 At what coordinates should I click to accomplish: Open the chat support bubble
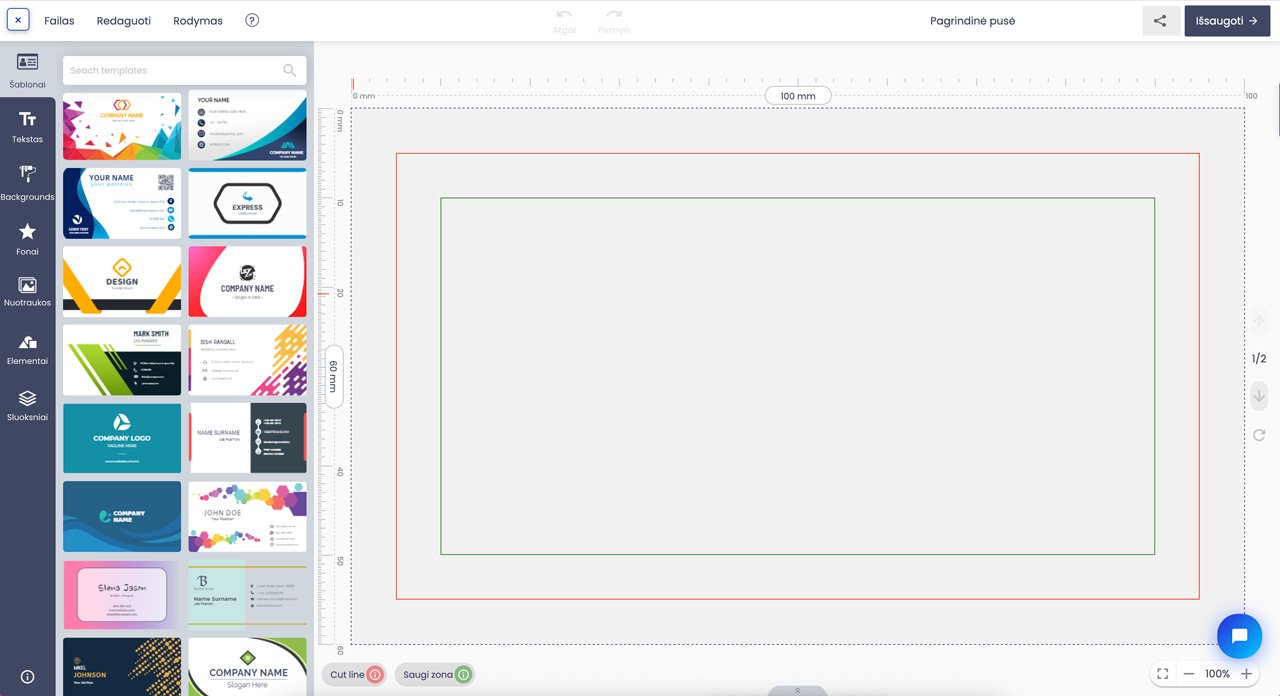1239,636
